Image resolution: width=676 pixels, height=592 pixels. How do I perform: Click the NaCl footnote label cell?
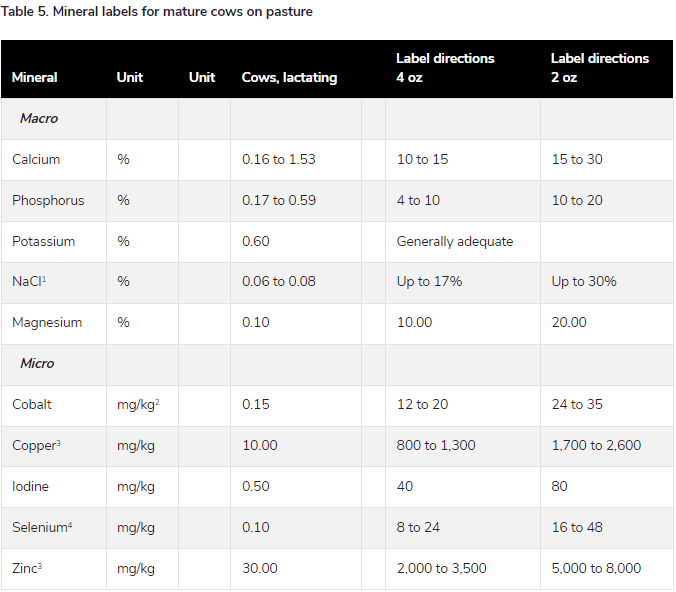tap(30, 282)
